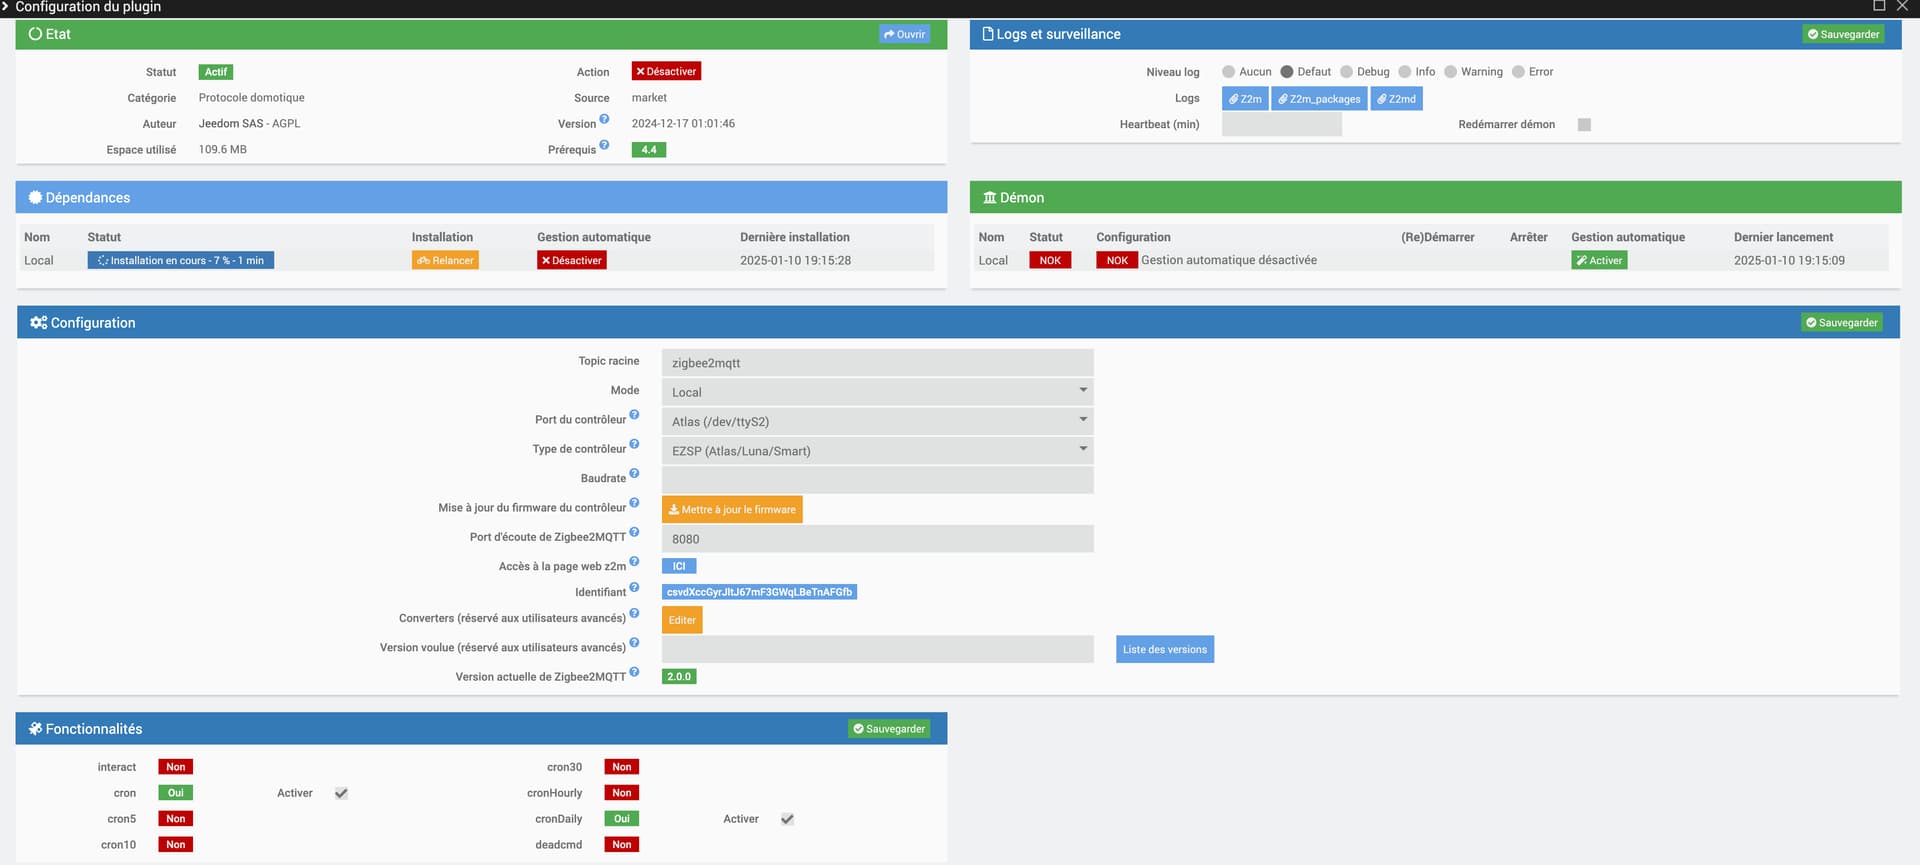
Task: Click help icon beside Identifiant
Action: point(634,588)
